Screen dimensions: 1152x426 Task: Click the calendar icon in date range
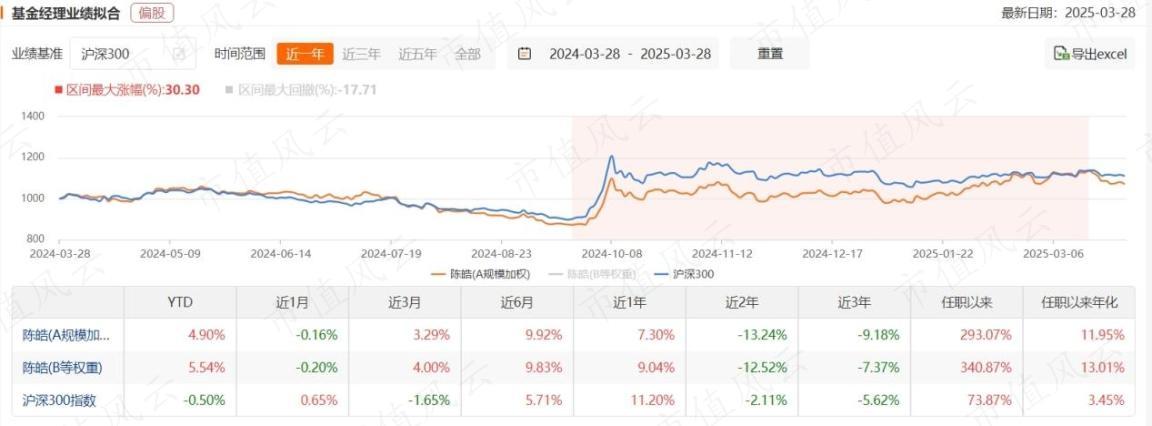525,54
